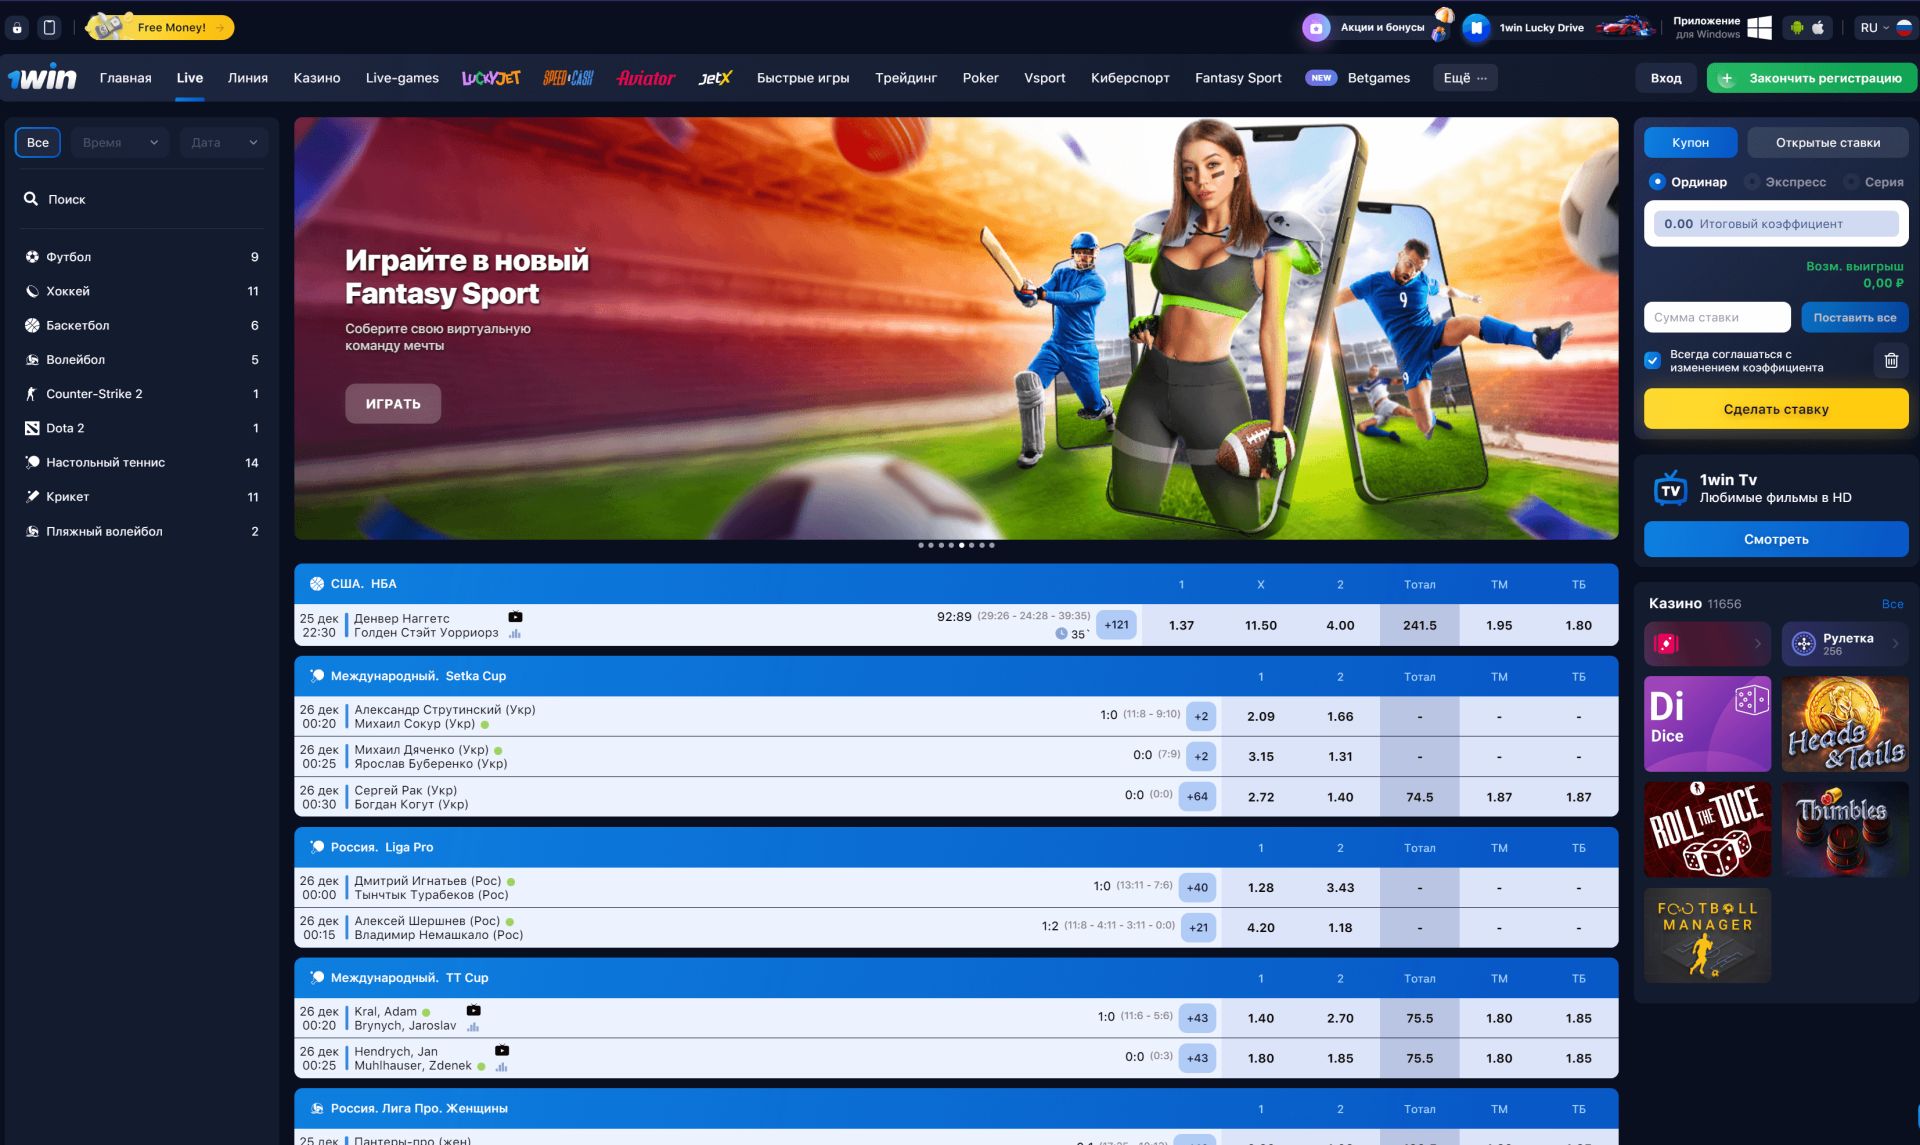Screen dimensions: 1920x1145
Task: Click the Windows app download icon
Action: 1759,28
